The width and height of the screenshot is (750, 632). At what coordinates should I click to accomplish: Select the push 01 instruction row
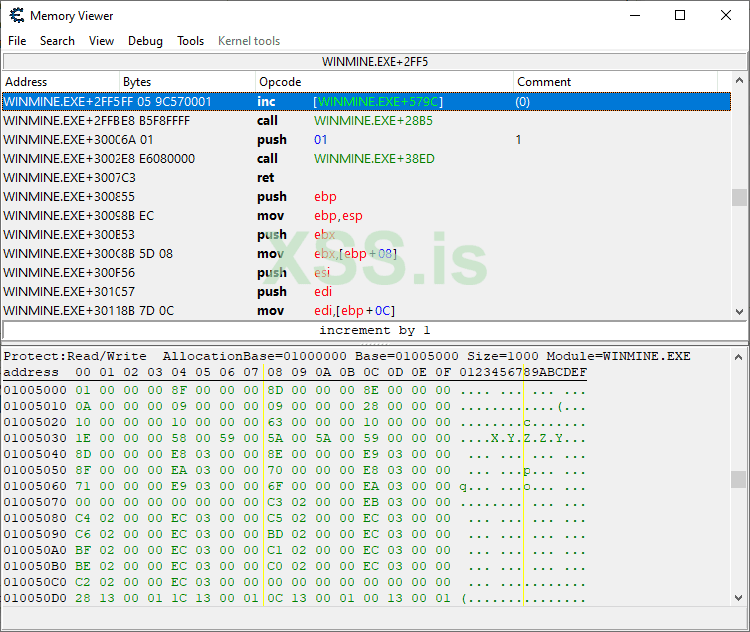(366, 140)
